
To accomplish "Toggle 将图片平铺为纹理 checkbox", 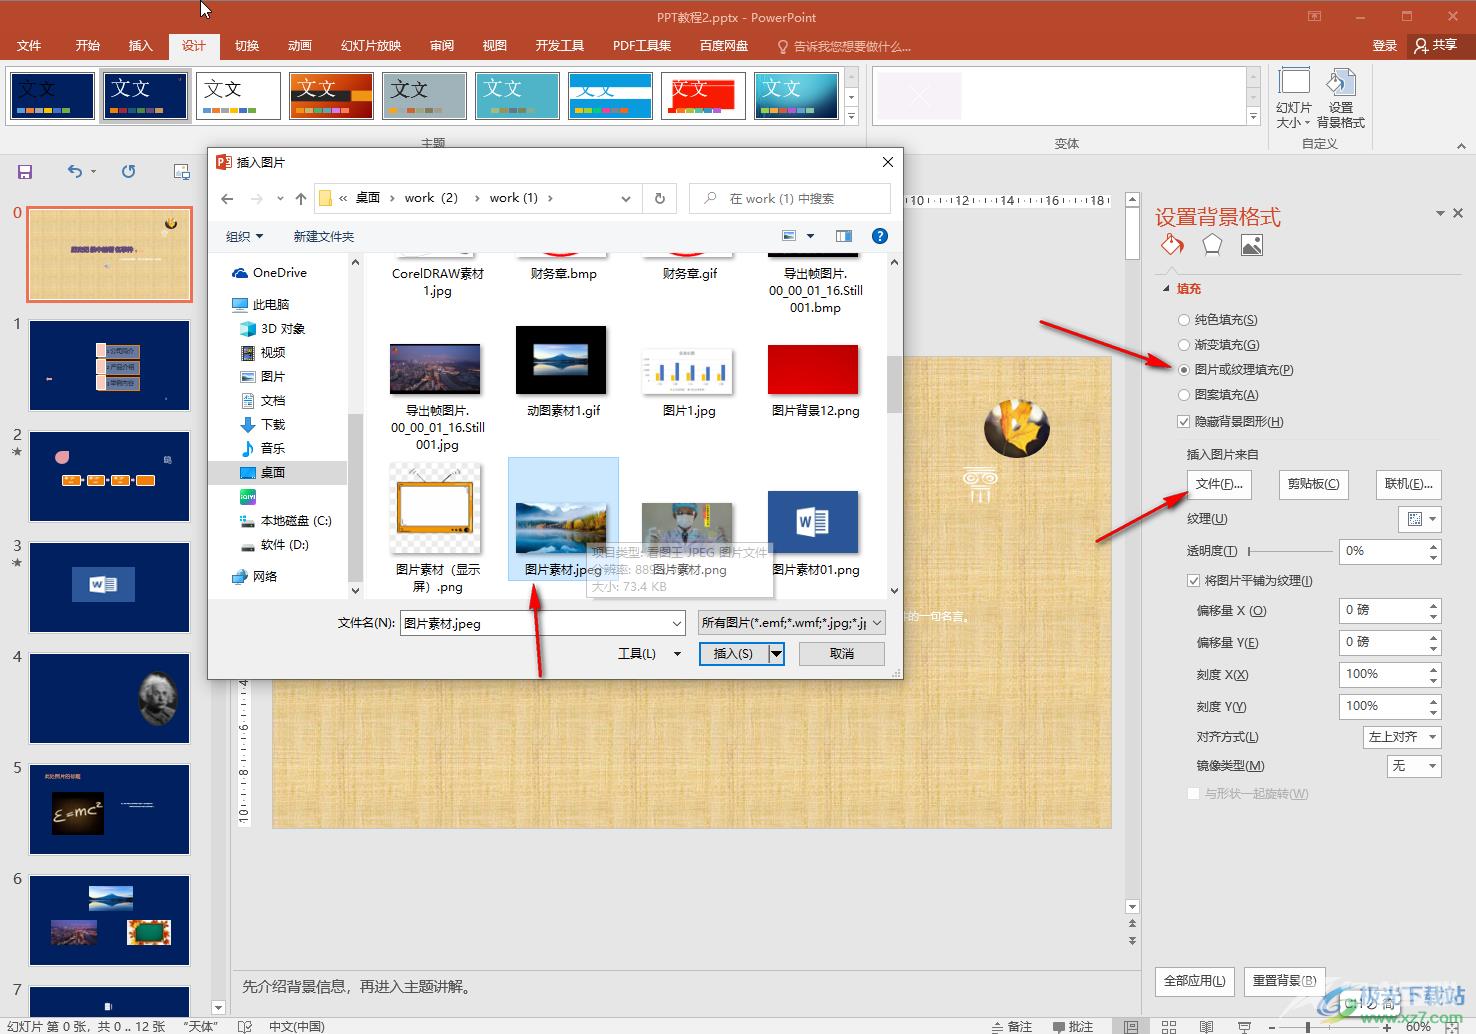I will tap(1193, 581).
